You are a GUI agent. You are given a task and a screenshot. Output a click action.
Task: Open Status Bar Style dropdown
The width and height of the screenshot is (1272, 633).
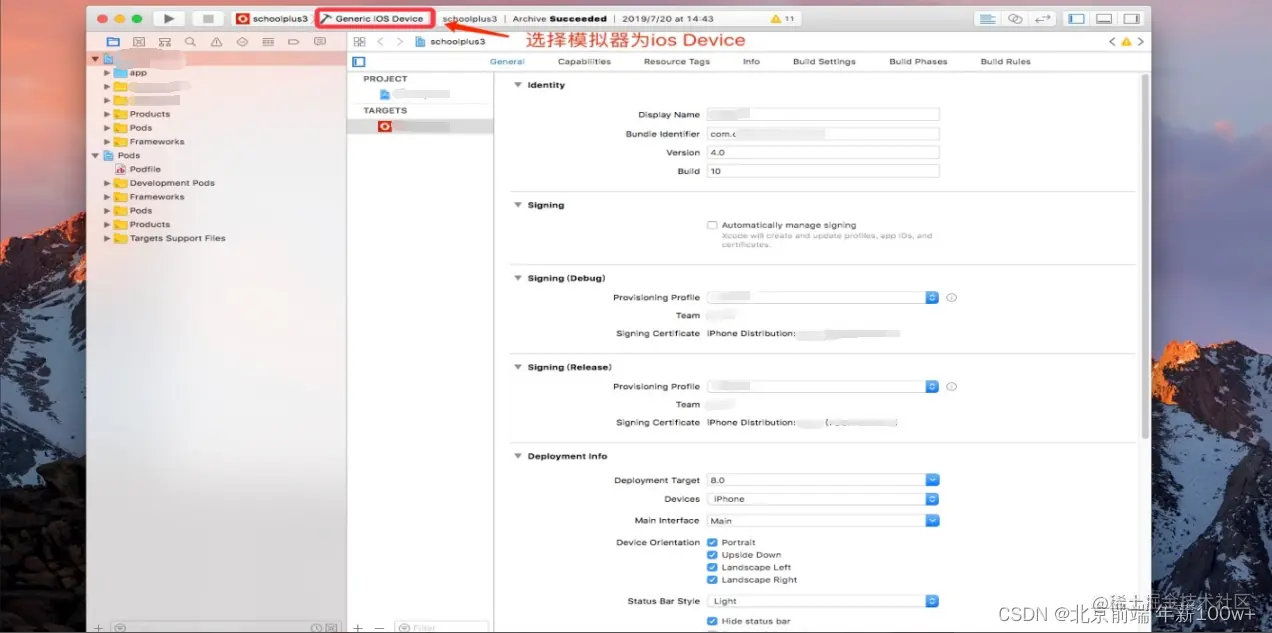point(823,601)
